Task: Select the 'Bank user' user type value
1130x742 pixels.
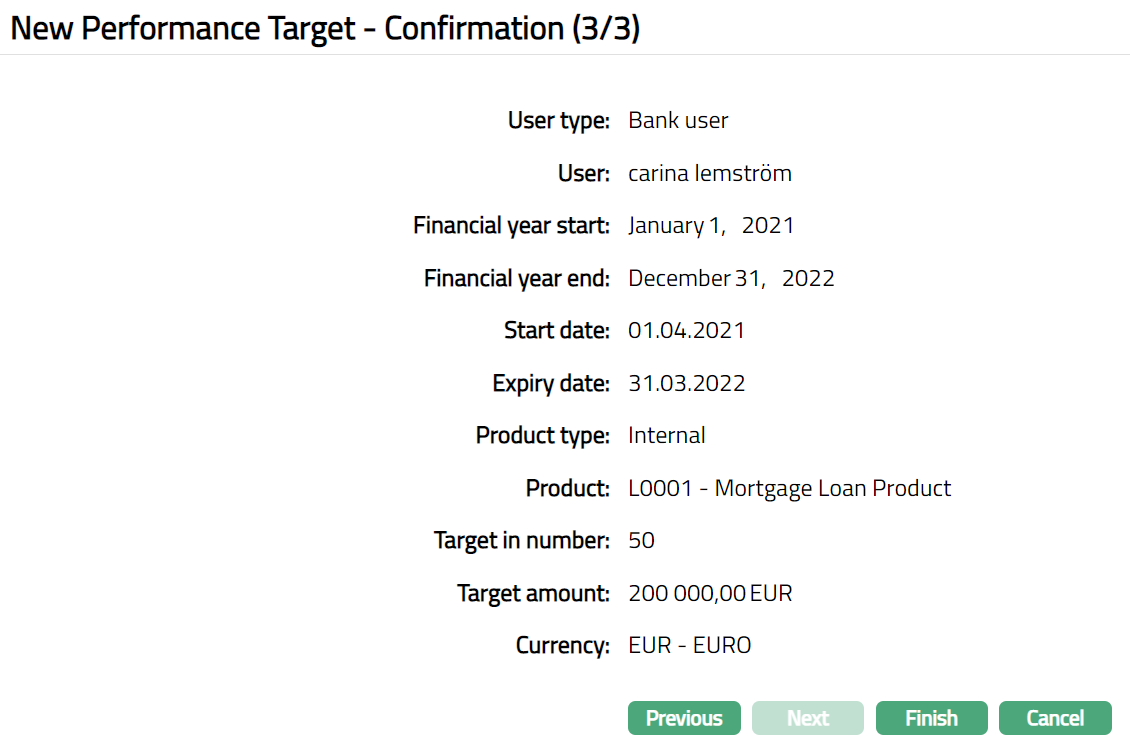Action: pyautogui.click(x=678, y=121)
